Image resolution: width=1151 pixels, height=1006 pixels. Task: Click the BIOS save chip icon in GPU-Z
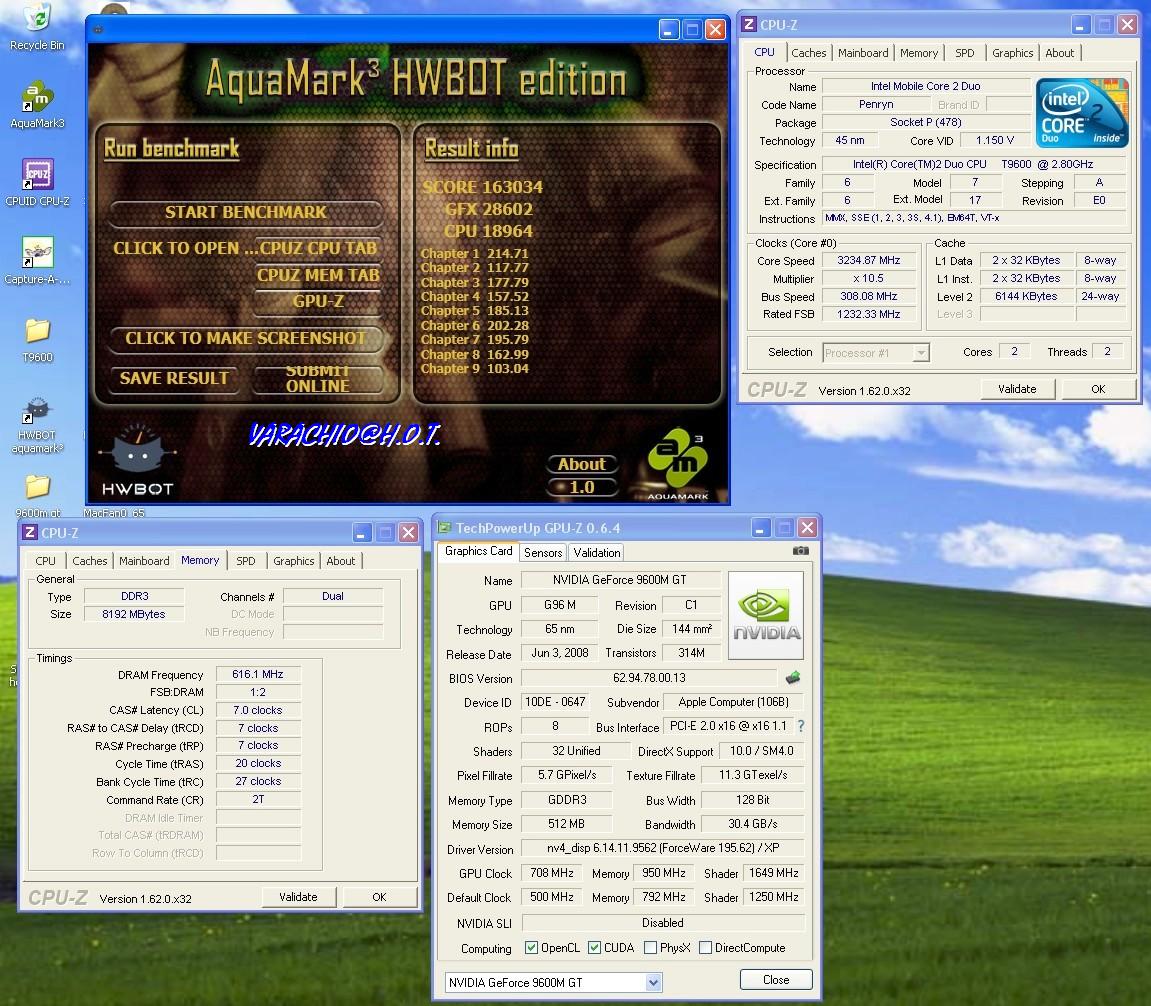793,677
